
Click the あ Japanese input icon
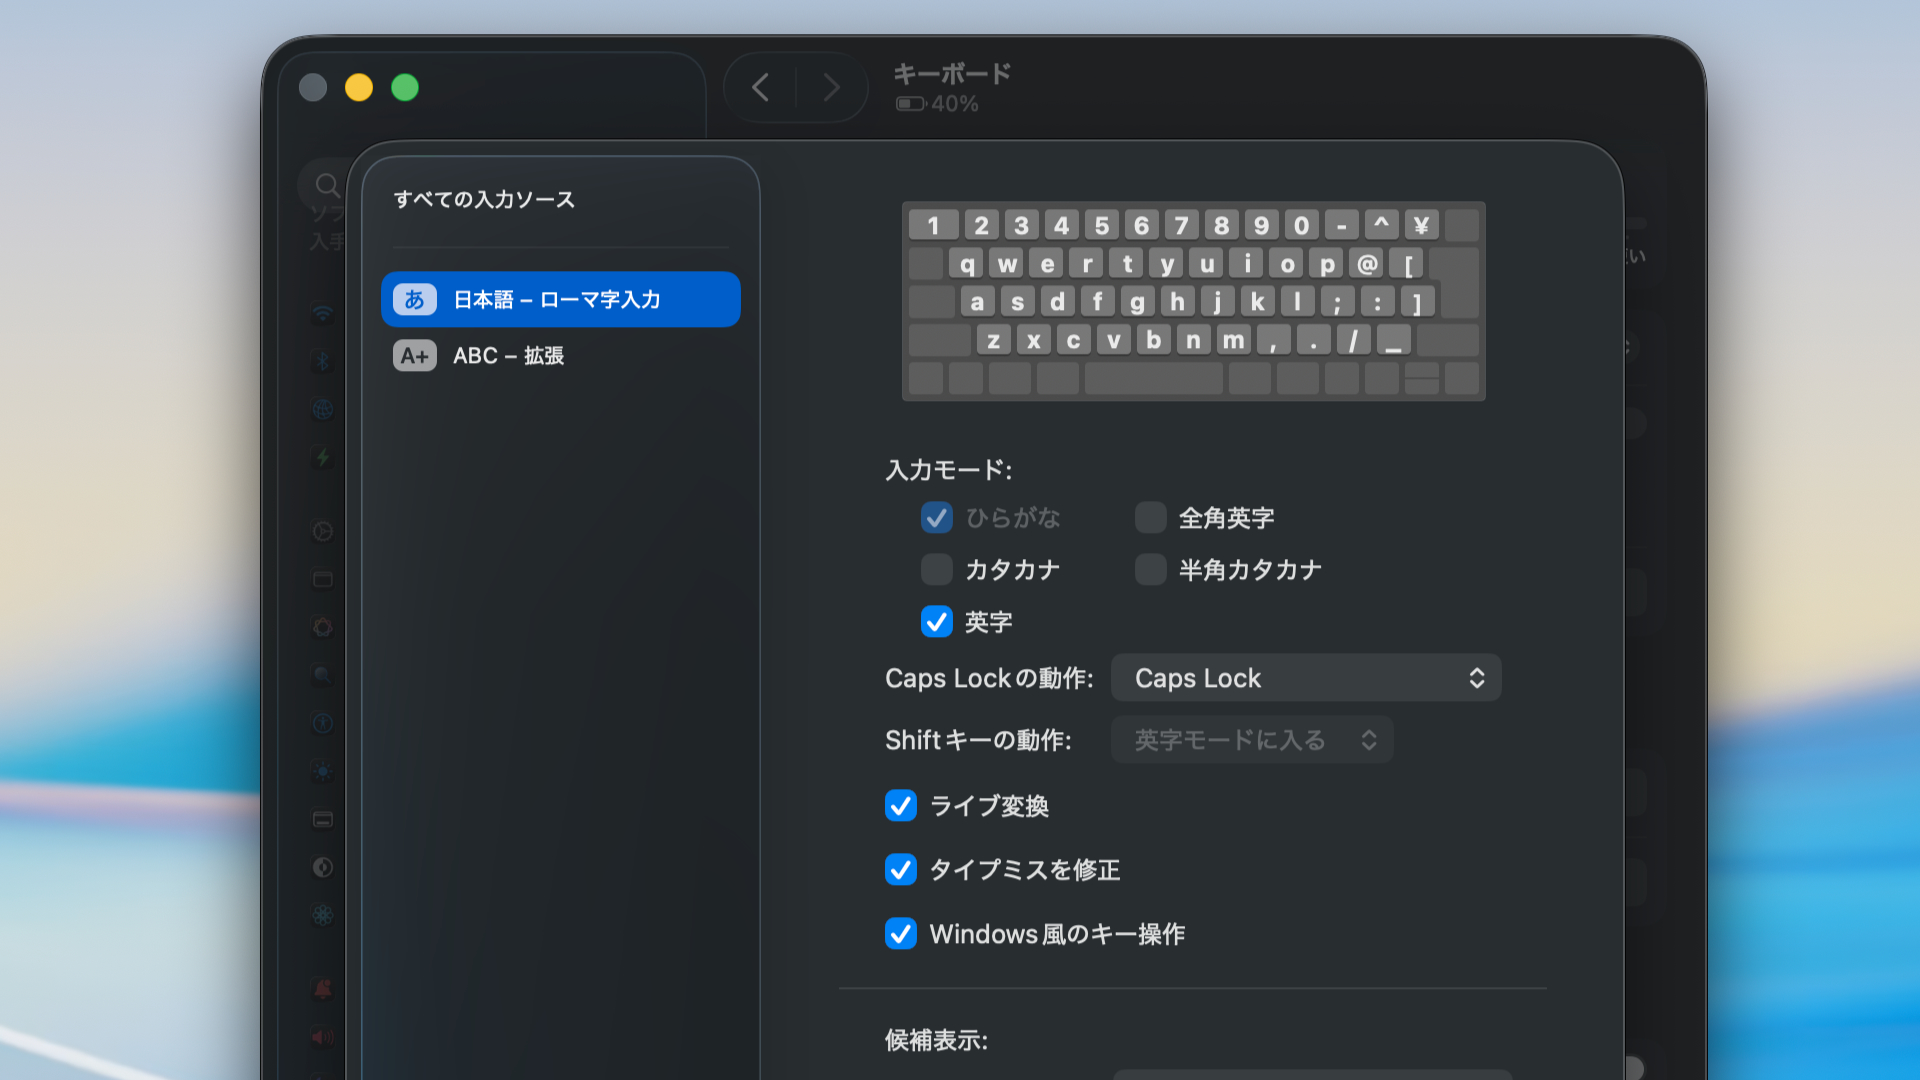pyautogui.click(x=414, y=299)
